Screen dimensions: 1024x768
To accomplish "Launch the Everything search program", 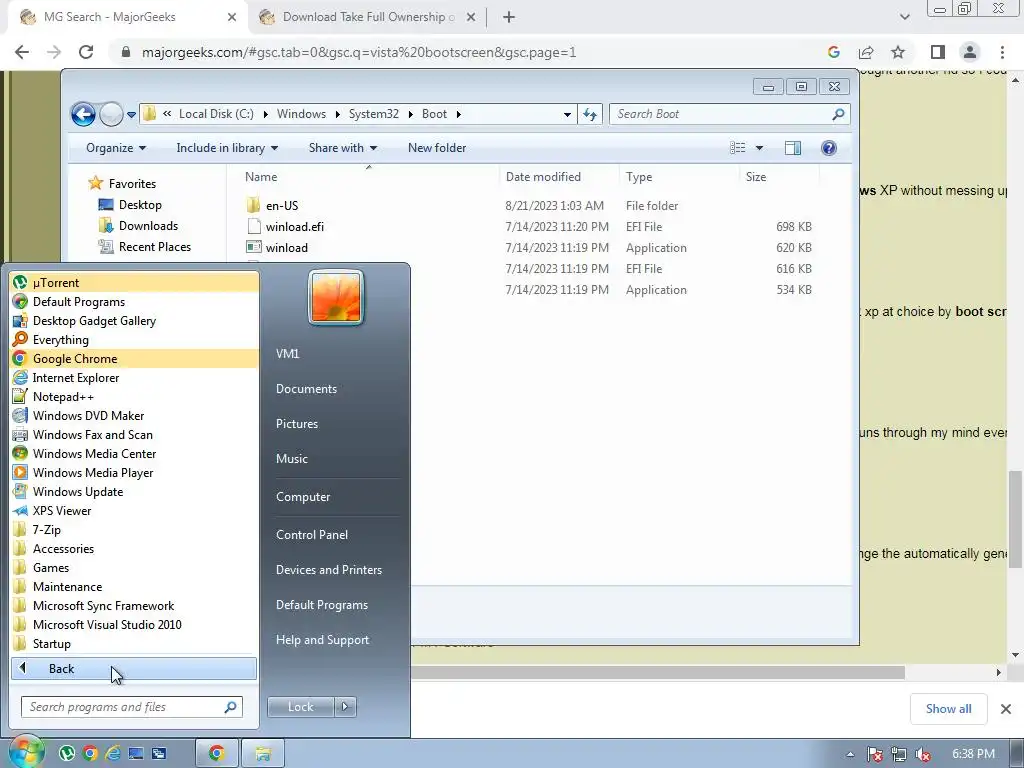I will coord(135,340).
